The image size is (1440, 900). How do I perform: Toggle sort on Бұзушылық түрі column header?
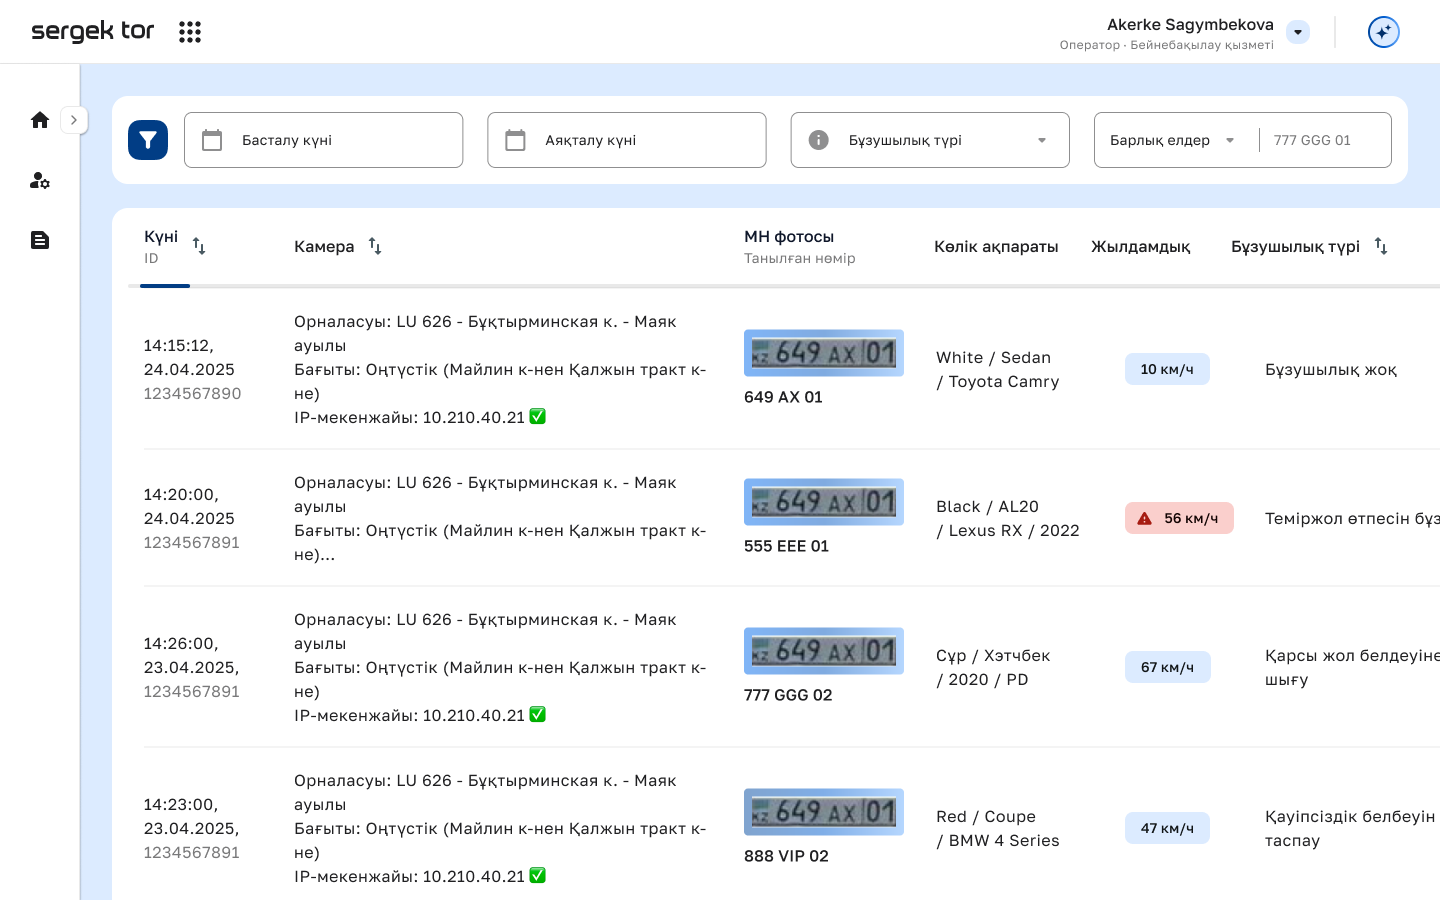[x=1381, y=246]
